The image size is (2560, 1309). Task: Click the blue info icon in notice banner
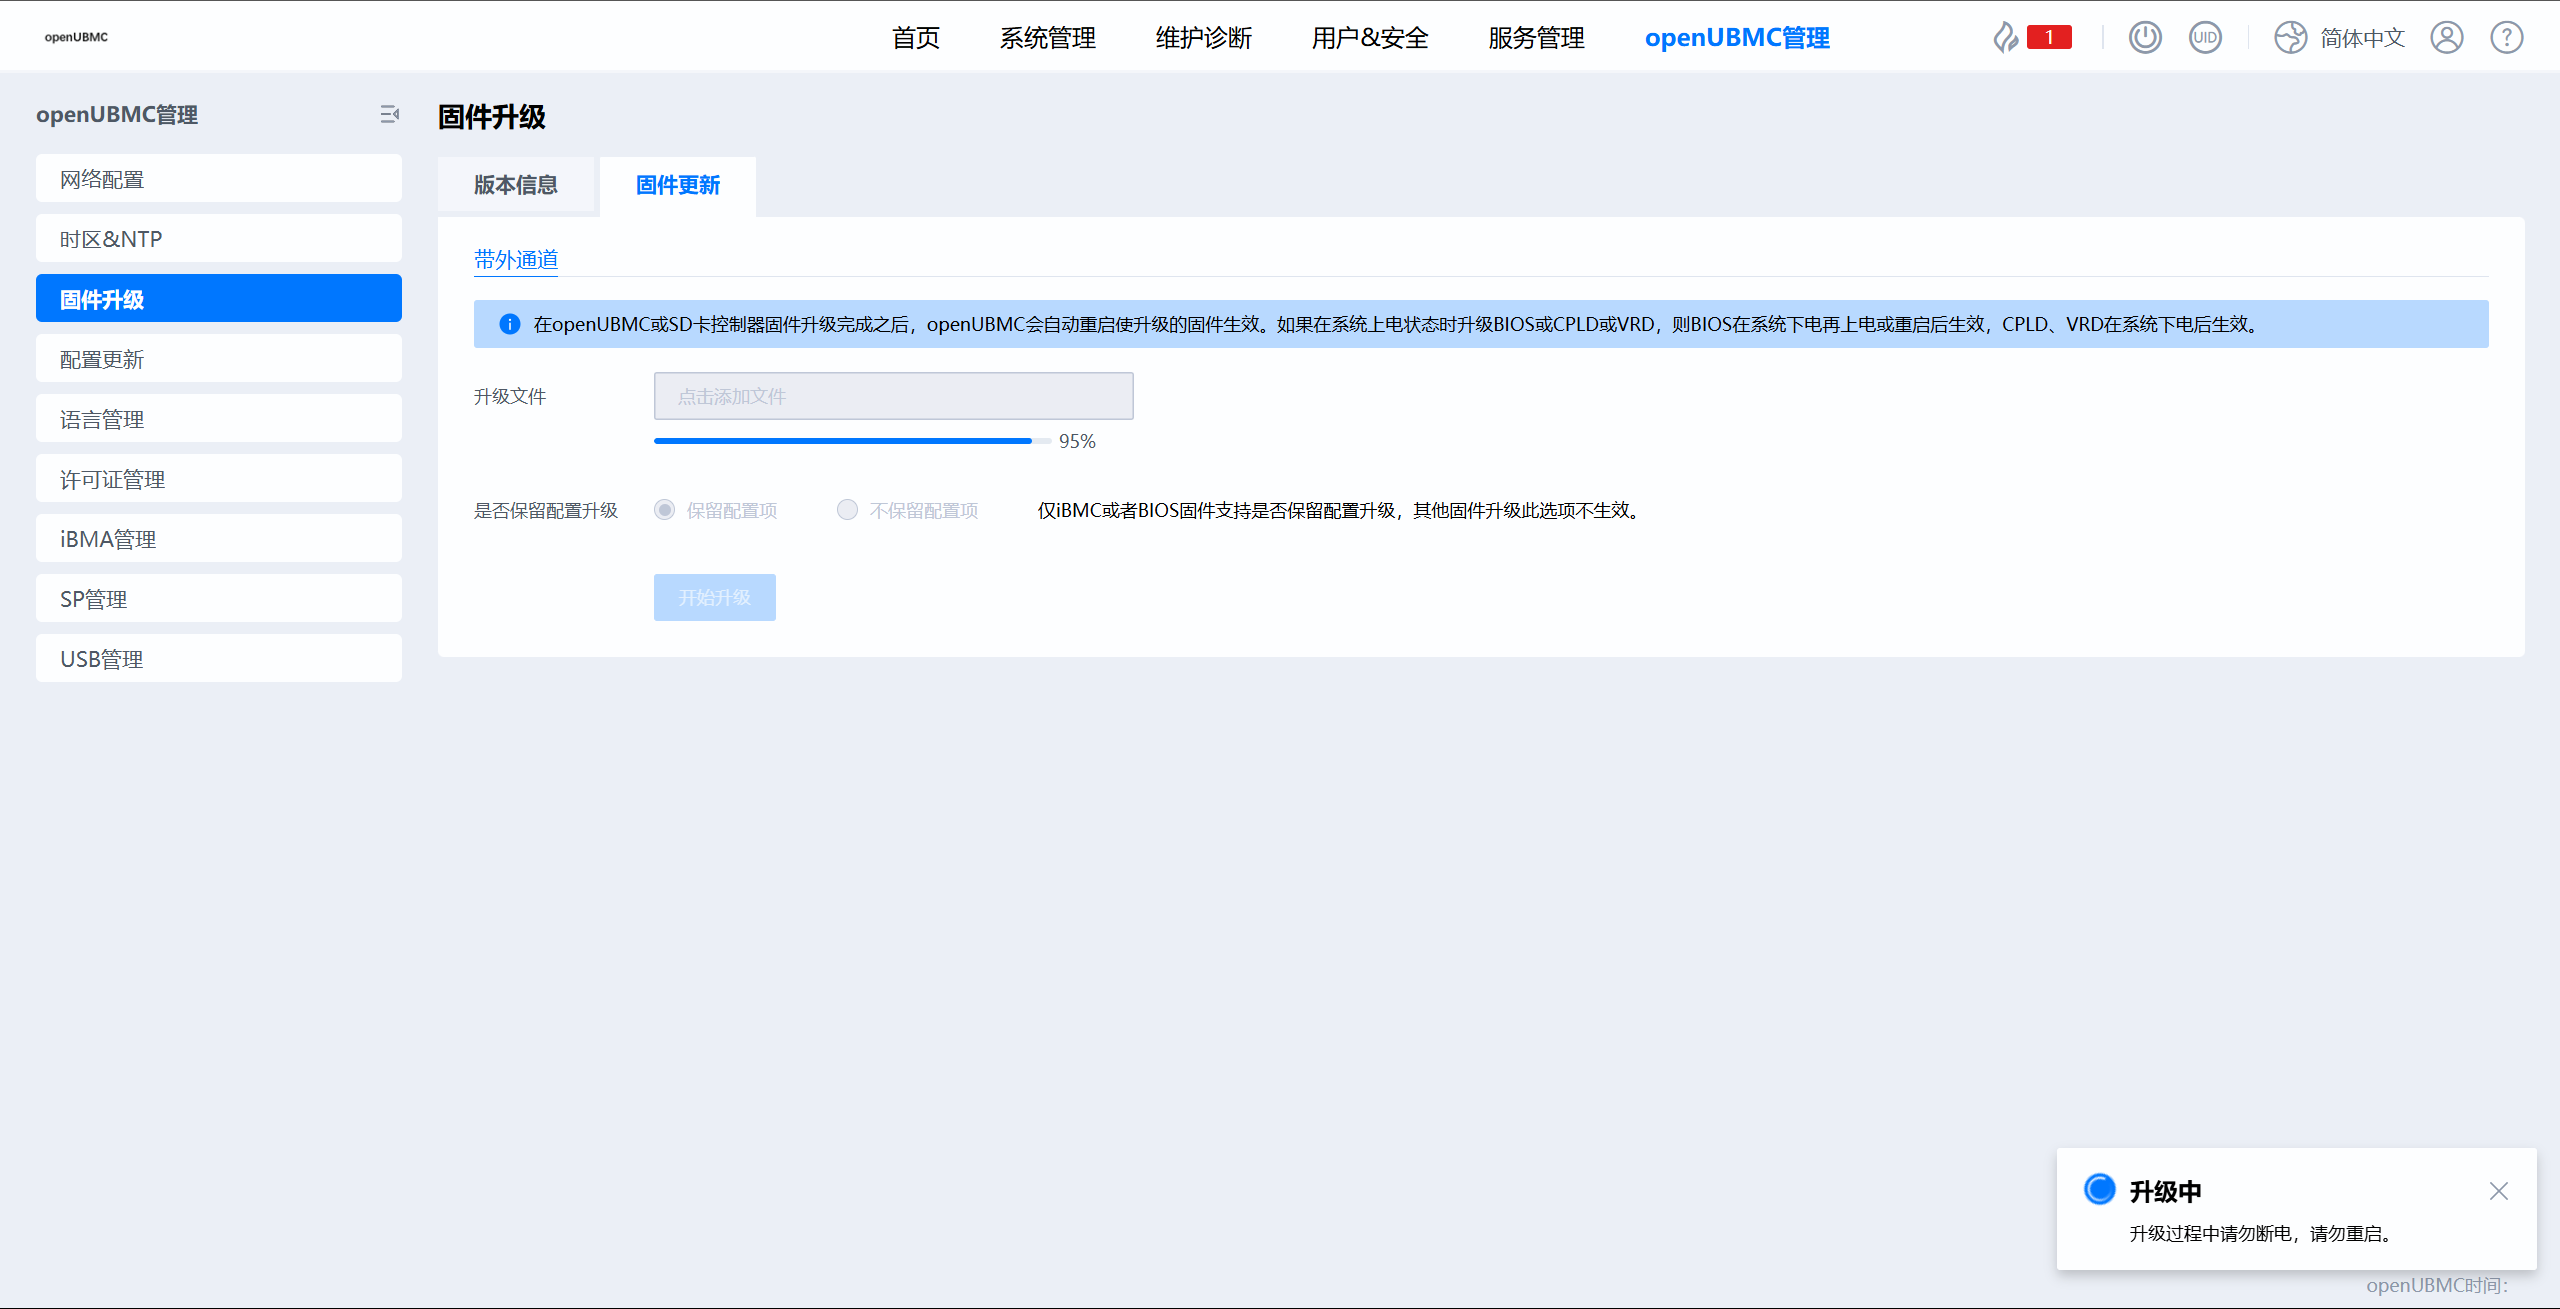click(x=510, y=324)
